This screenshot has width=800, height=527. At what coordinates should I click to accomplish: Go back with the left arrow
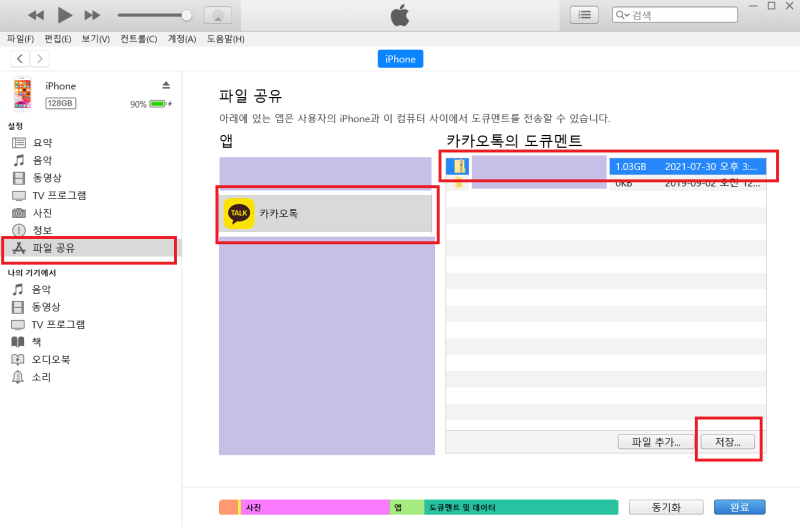pyautogui.click(x=20, y=59)
